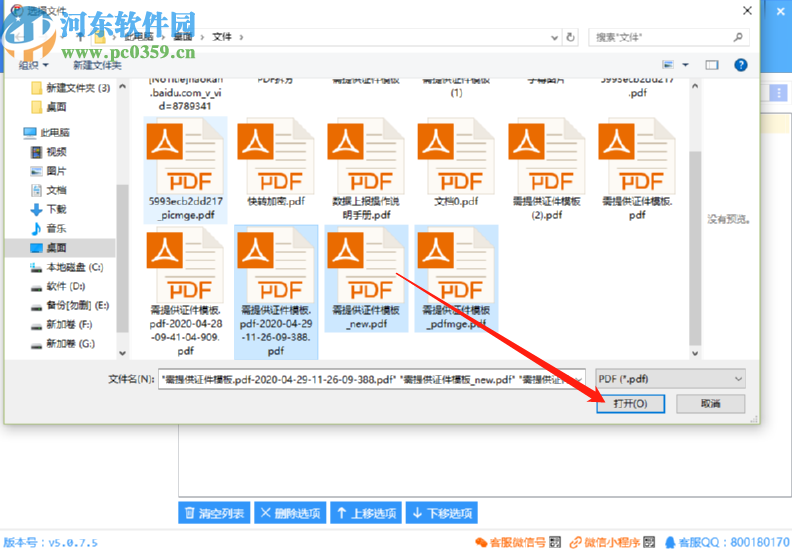Click 下移选项 move down button
The image size is (792, 554).
442,513
